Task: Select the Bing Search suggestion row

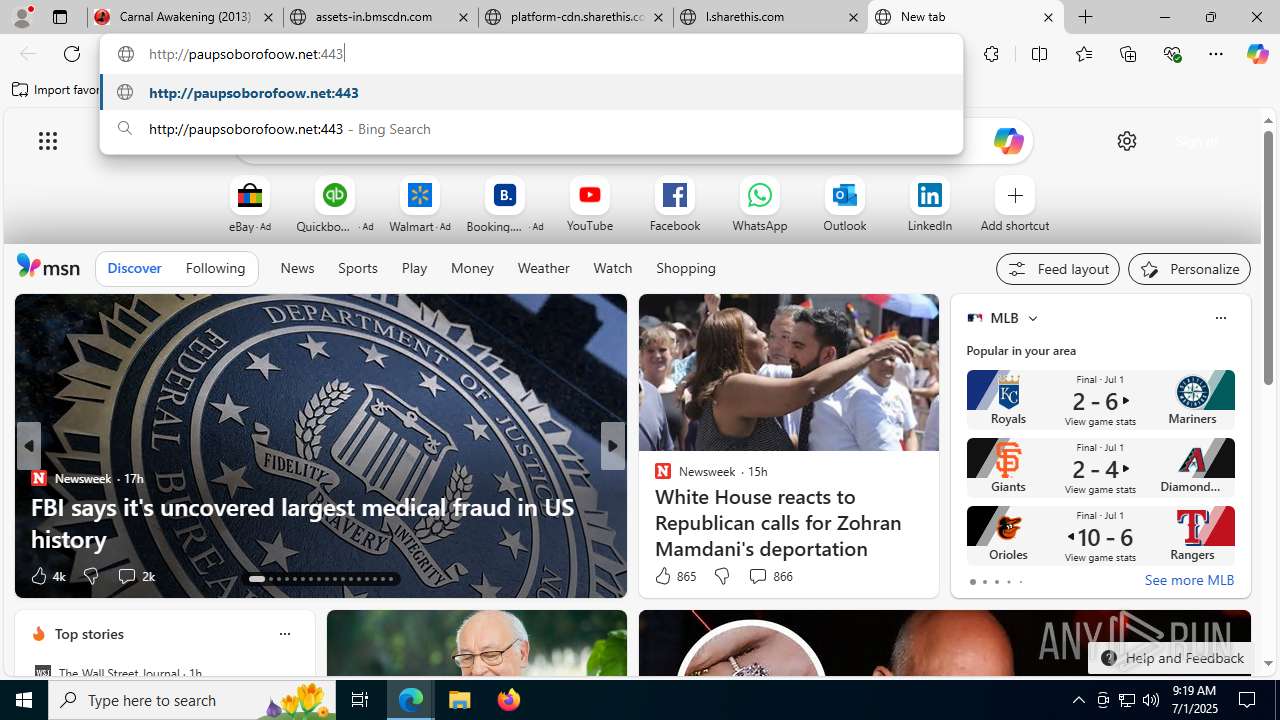Action: click(531, 129)
